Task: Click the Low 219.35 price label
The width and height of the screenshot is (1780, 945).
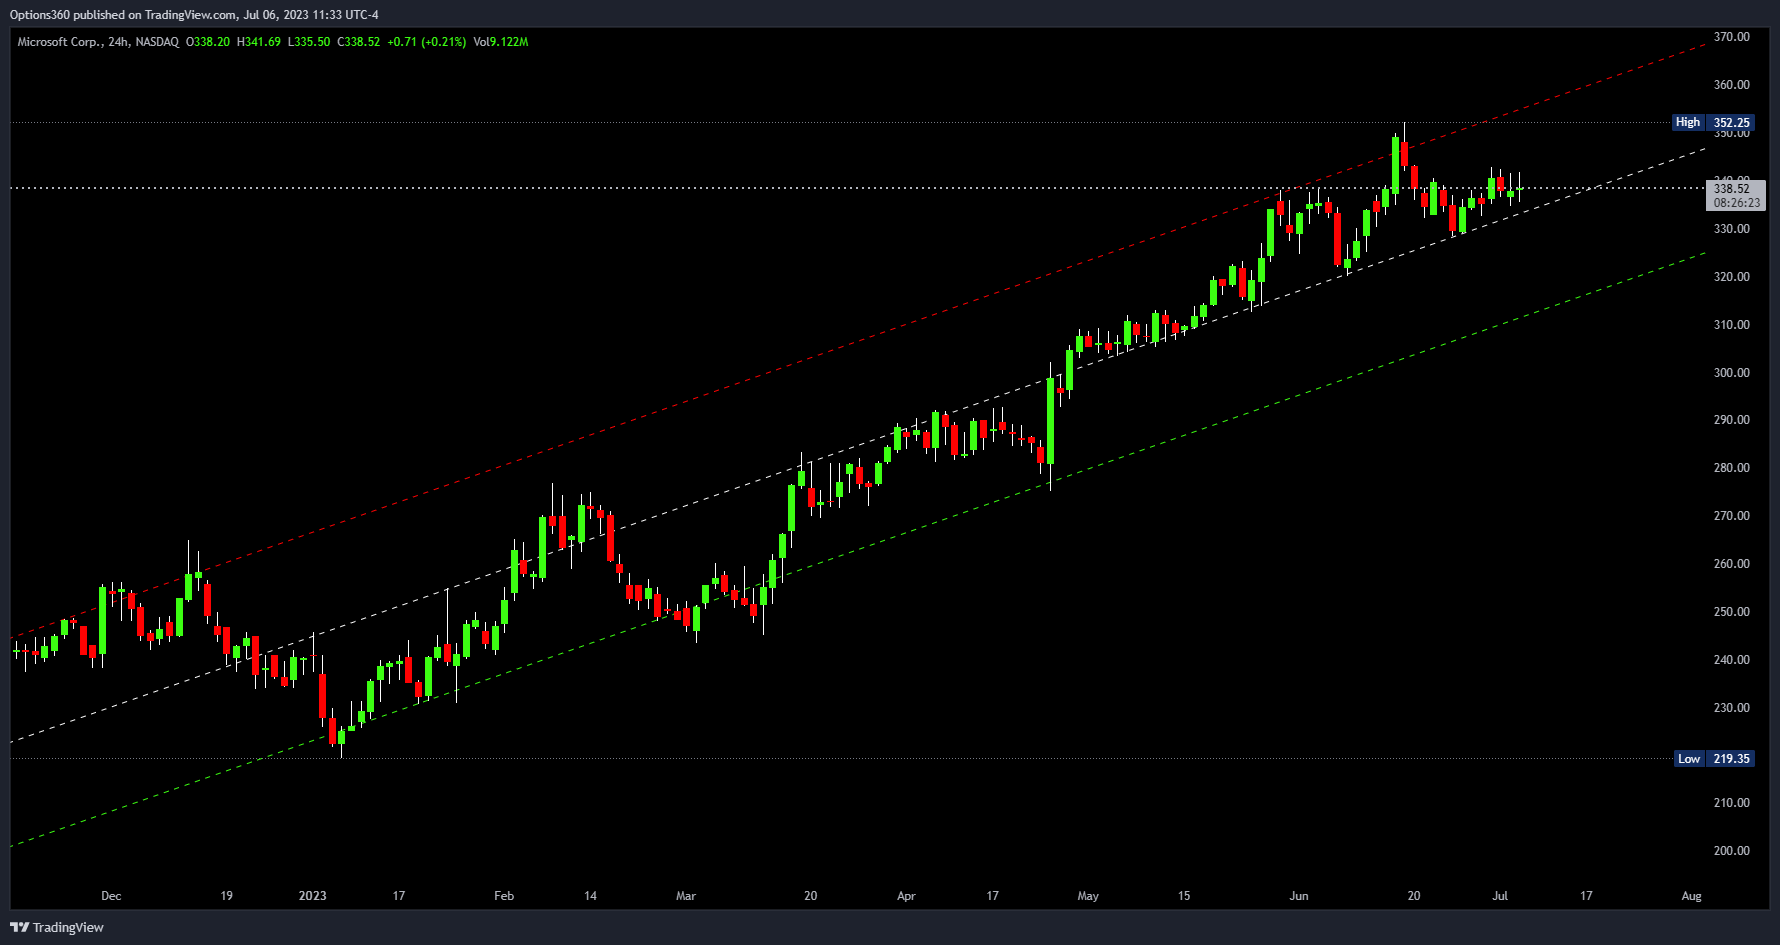Action: 1714,759
